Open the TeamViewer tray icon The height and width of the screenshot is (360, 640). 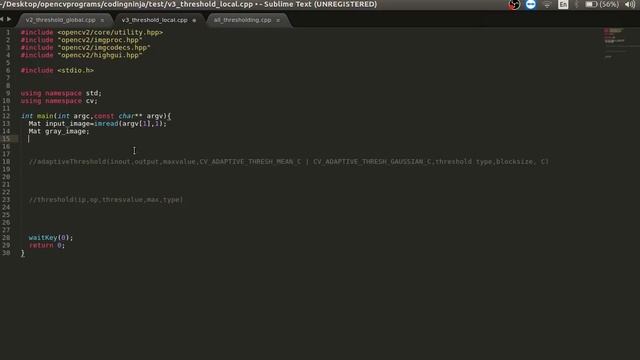[x=531, y=4]
